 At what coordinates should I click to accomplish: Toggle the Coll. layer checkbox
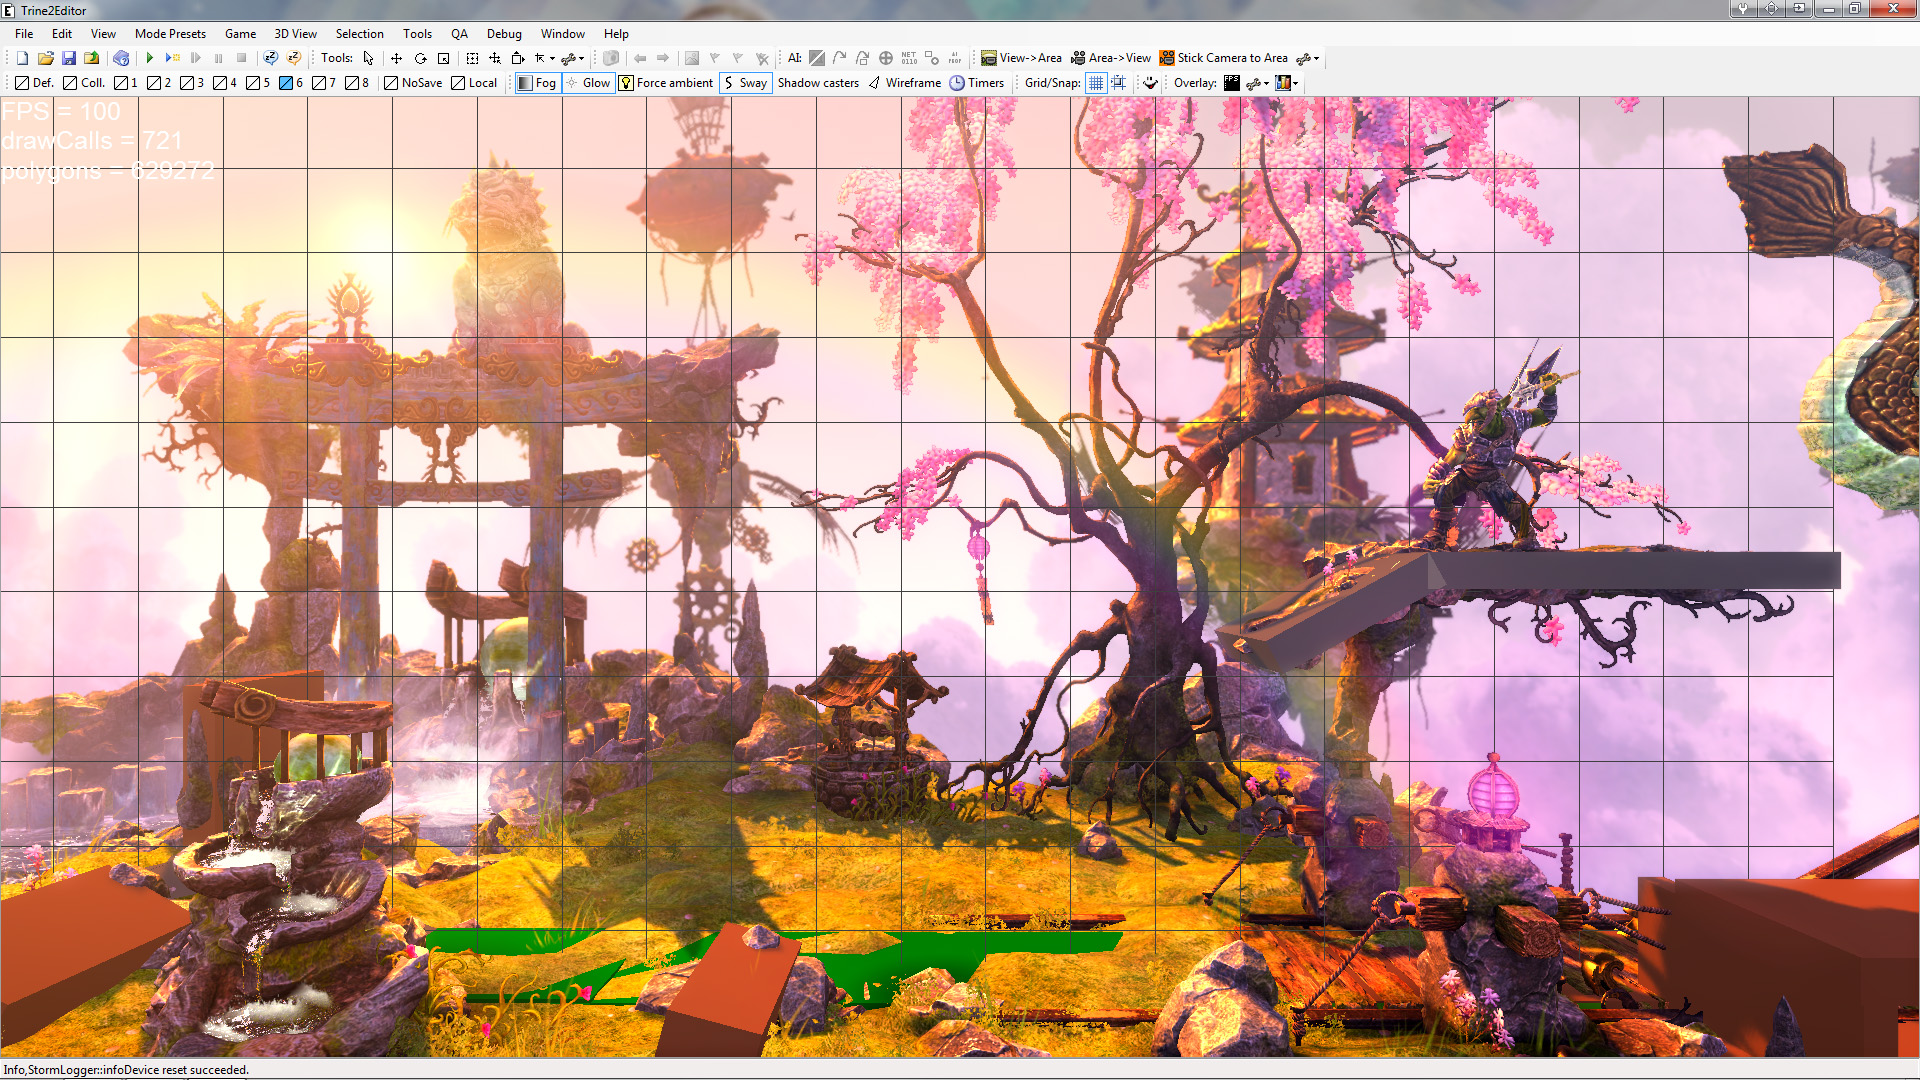(x=84, y=83)
